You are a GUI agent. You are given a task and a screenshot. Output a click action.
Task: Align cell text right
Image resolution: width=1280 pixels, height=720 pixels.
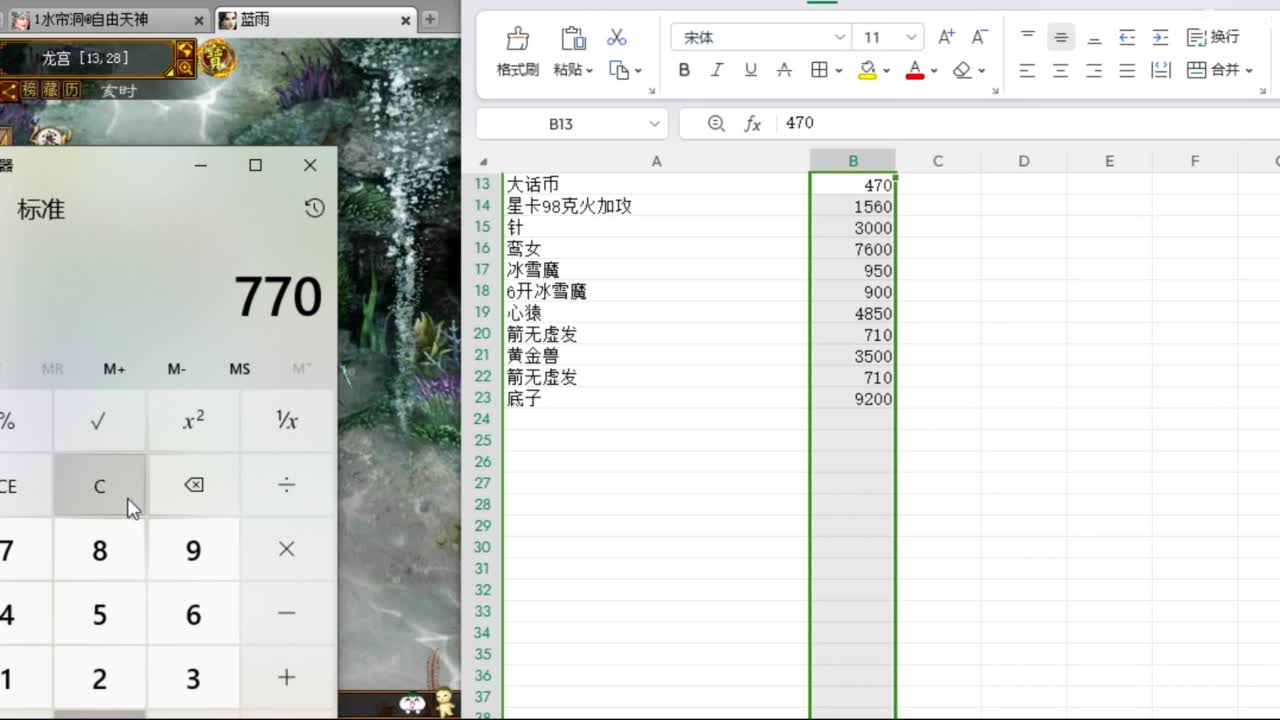coord(1094,70)
